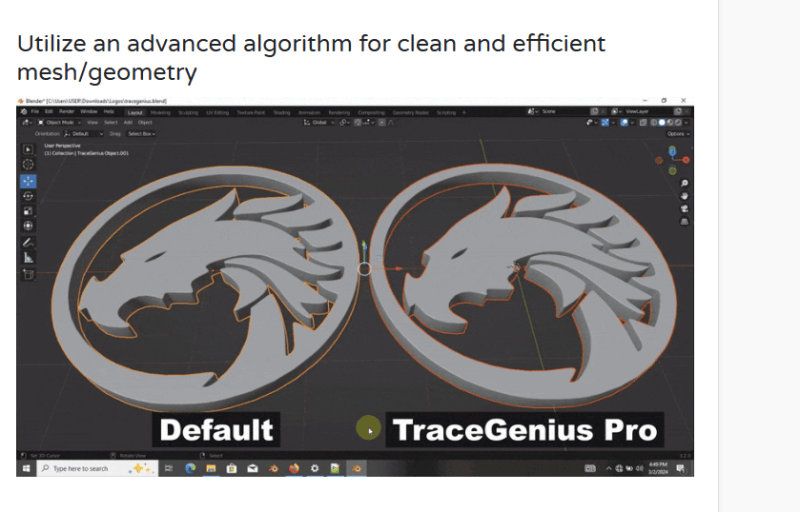
Task: Switch to material preview shading
Action: pos(670,122)
